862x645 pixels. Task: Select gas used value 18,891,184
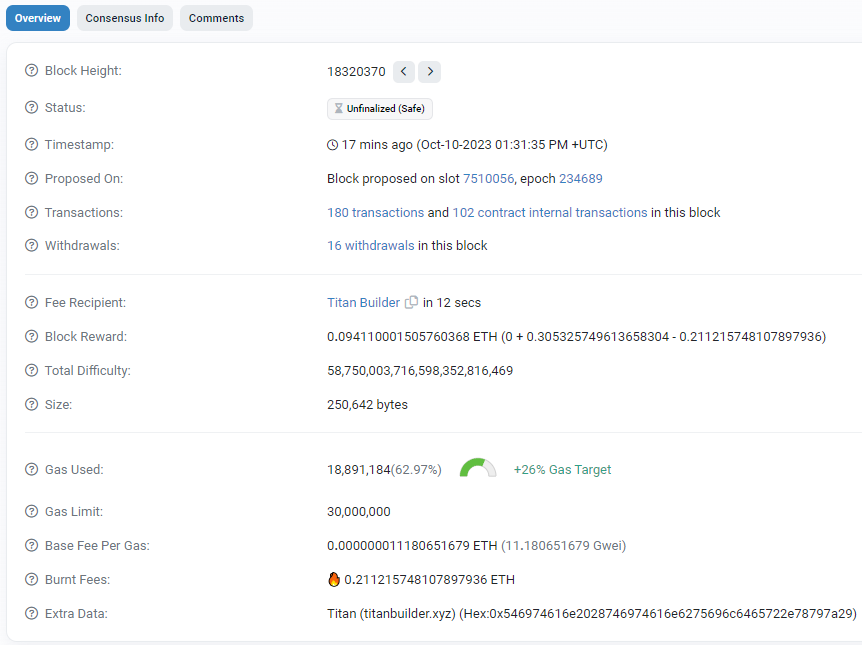(358, 470)
